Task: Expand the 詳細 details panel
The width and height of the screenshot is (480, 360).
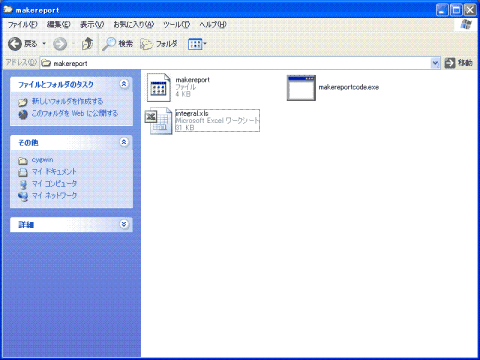Action: 124,224
